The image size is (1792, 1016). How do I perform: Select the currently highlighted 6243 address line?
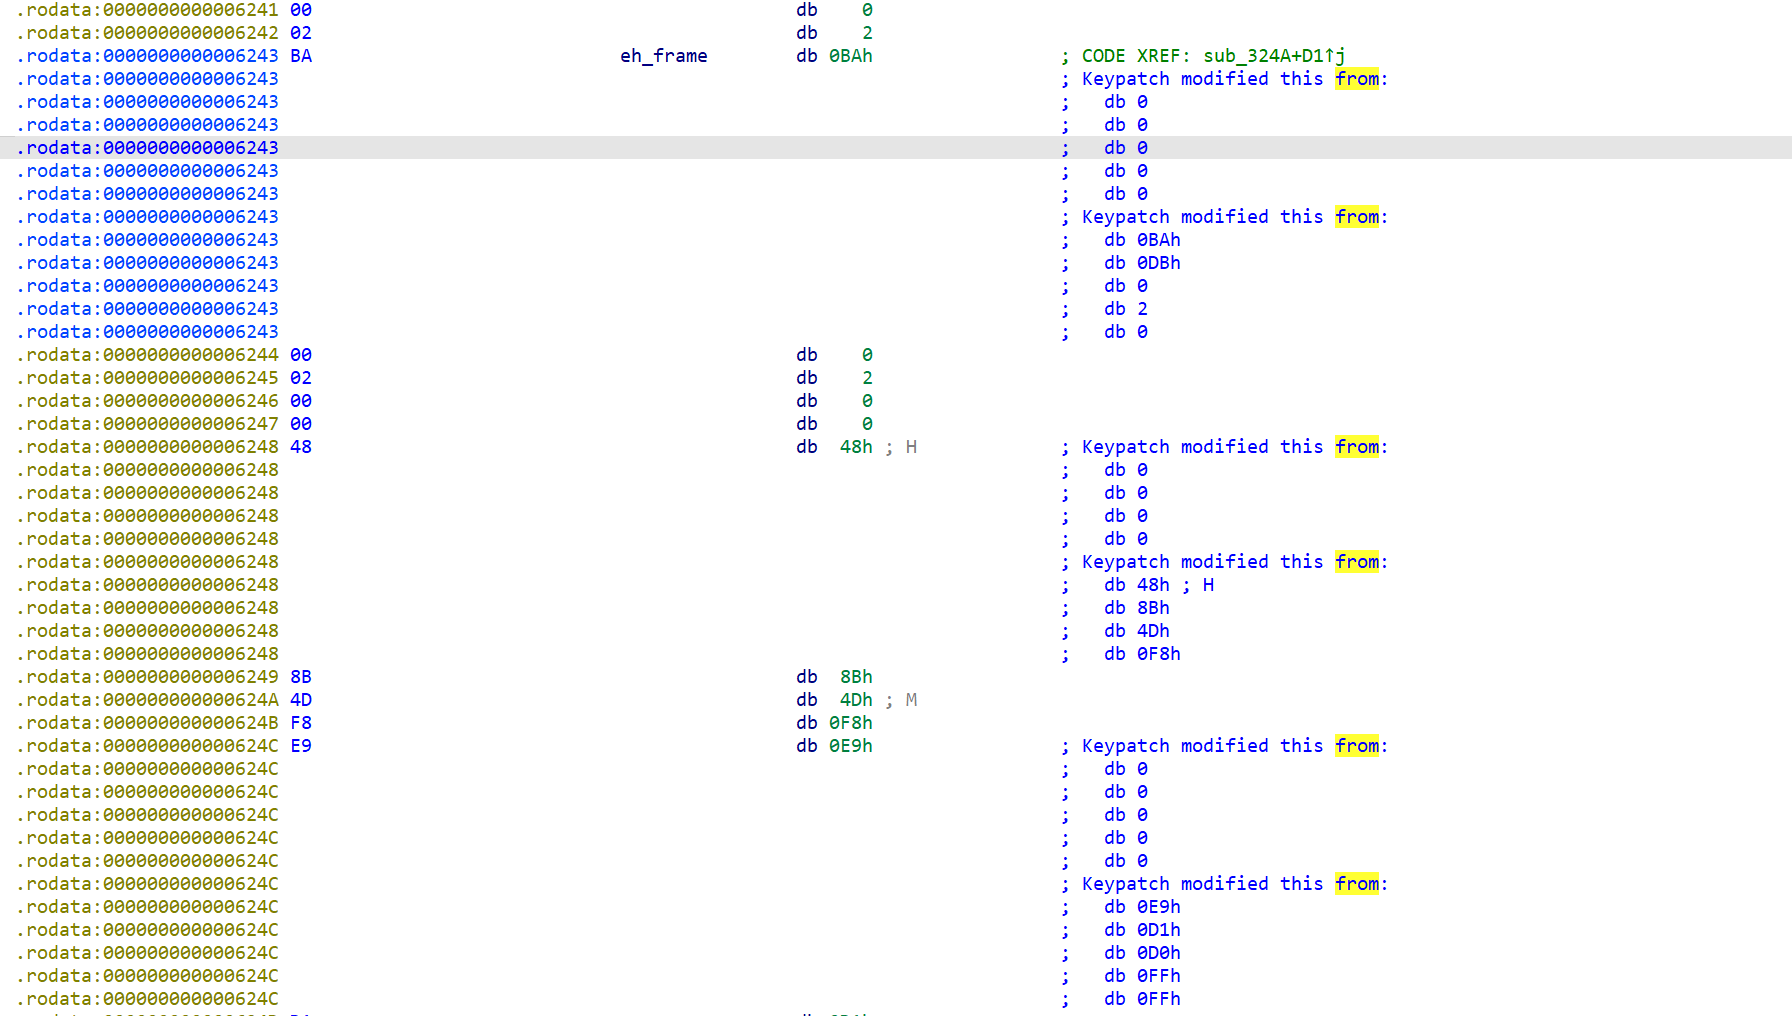147,147
